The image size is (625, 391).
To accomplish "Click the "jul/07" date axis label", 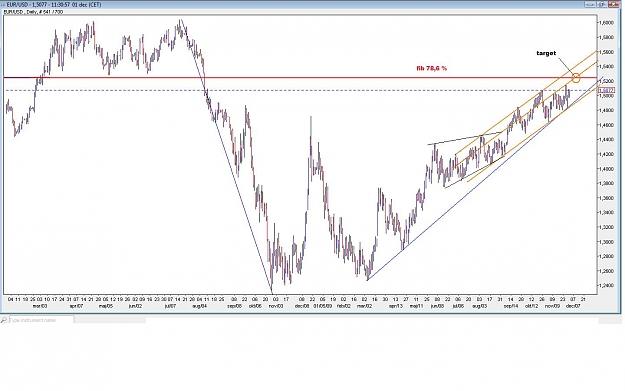I will (x=170, y=306).
